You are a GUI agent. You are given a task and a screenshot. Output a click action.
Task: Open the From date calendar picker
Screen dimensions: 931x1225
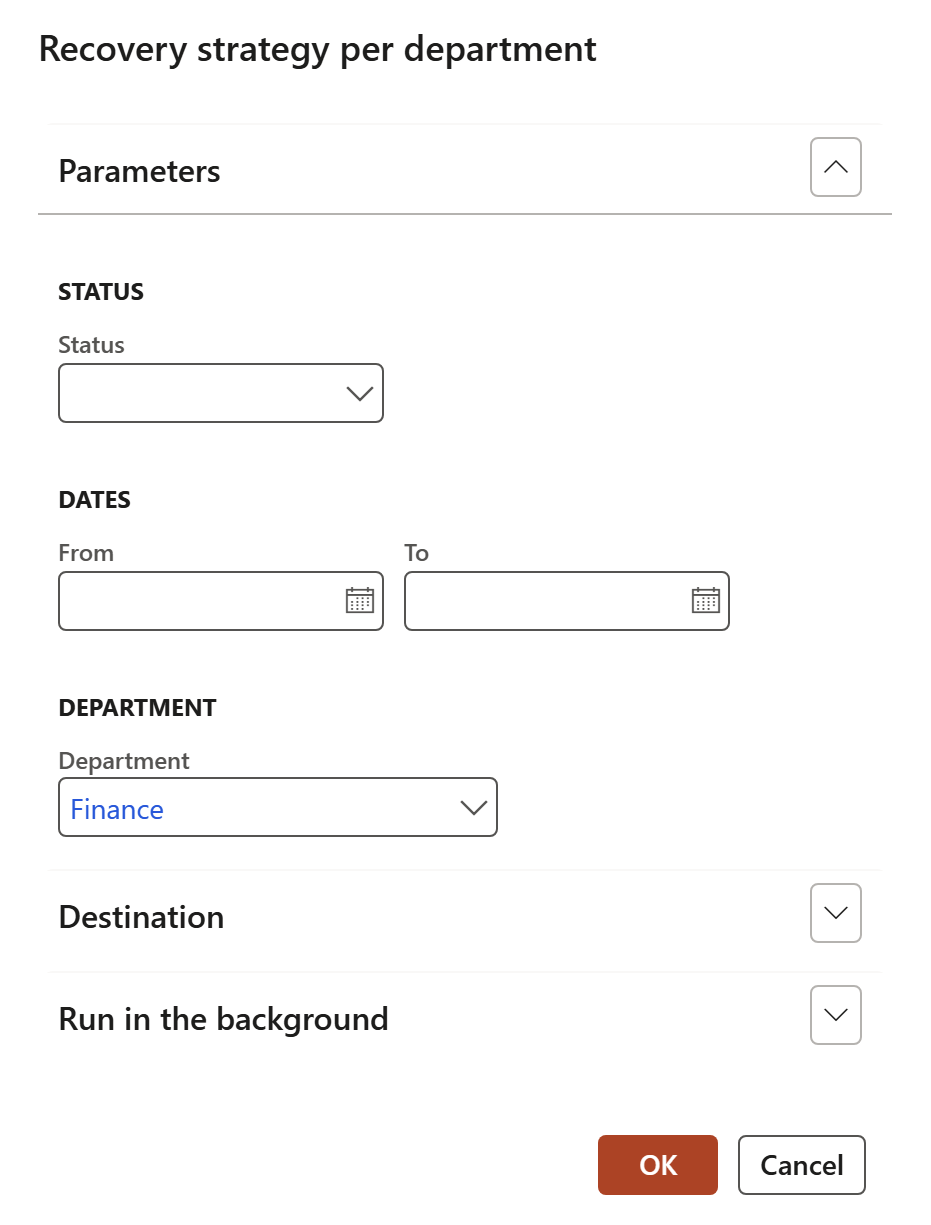click(x=360, y=601)
